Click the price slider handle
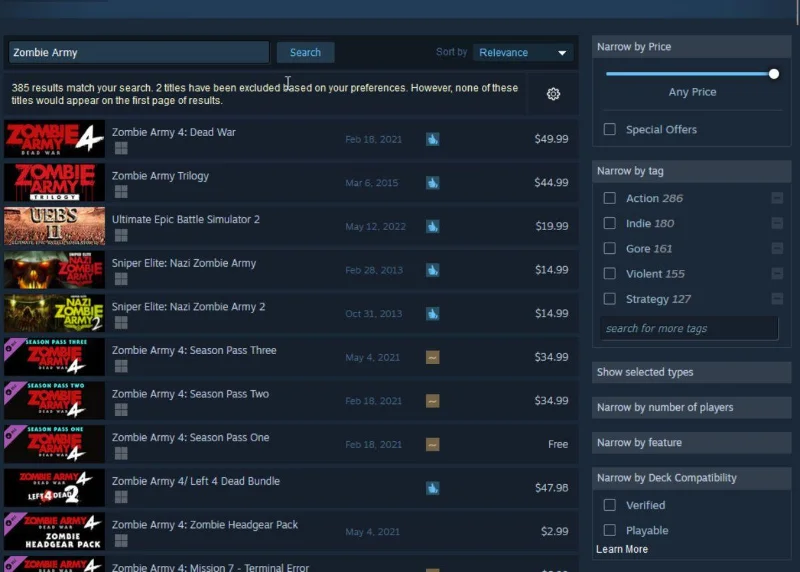Image resolution: width=800 pixels, height=572 pixels. click(773, 74)
